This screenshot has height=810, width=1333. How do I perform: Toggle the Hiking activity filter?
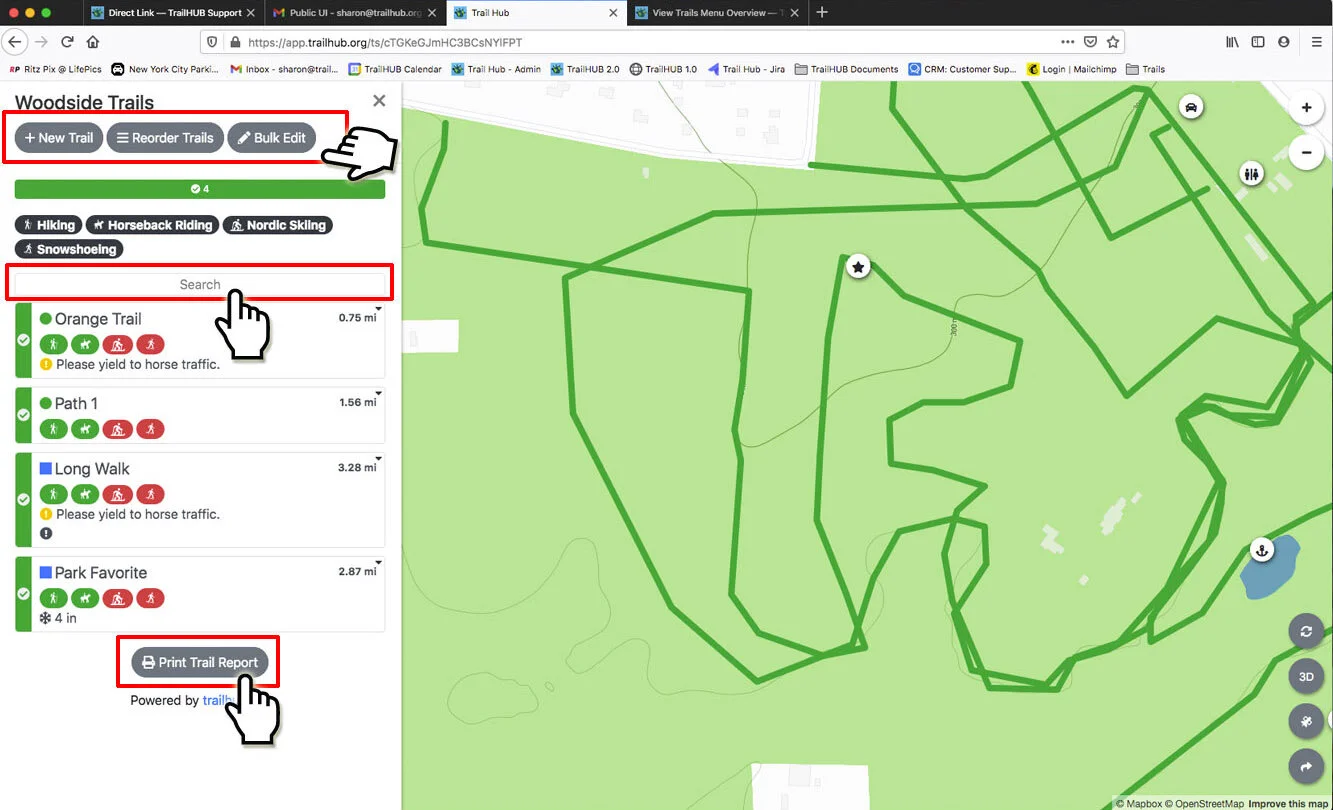(48, 225)
